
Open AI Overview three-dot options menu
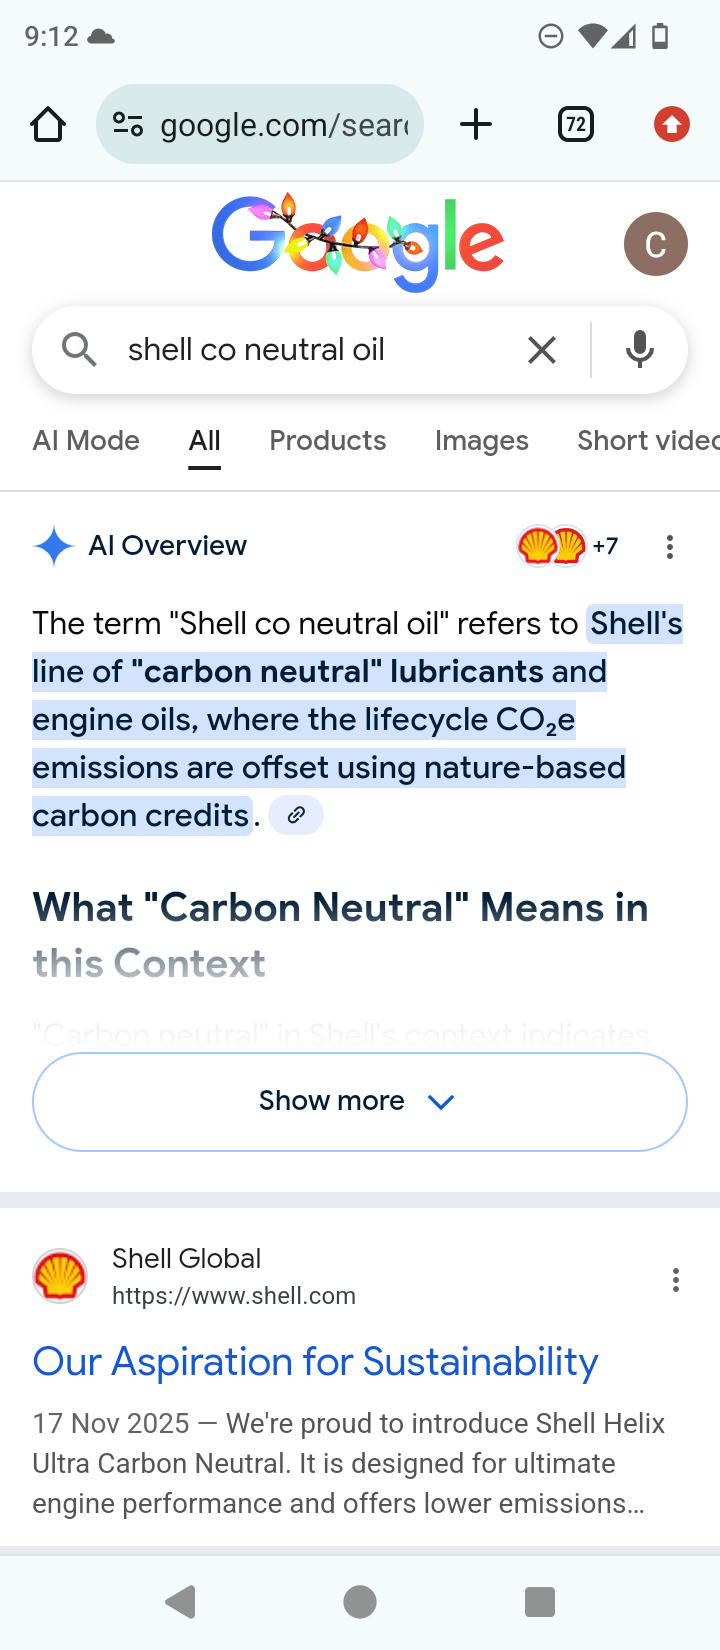coord(670,547)
